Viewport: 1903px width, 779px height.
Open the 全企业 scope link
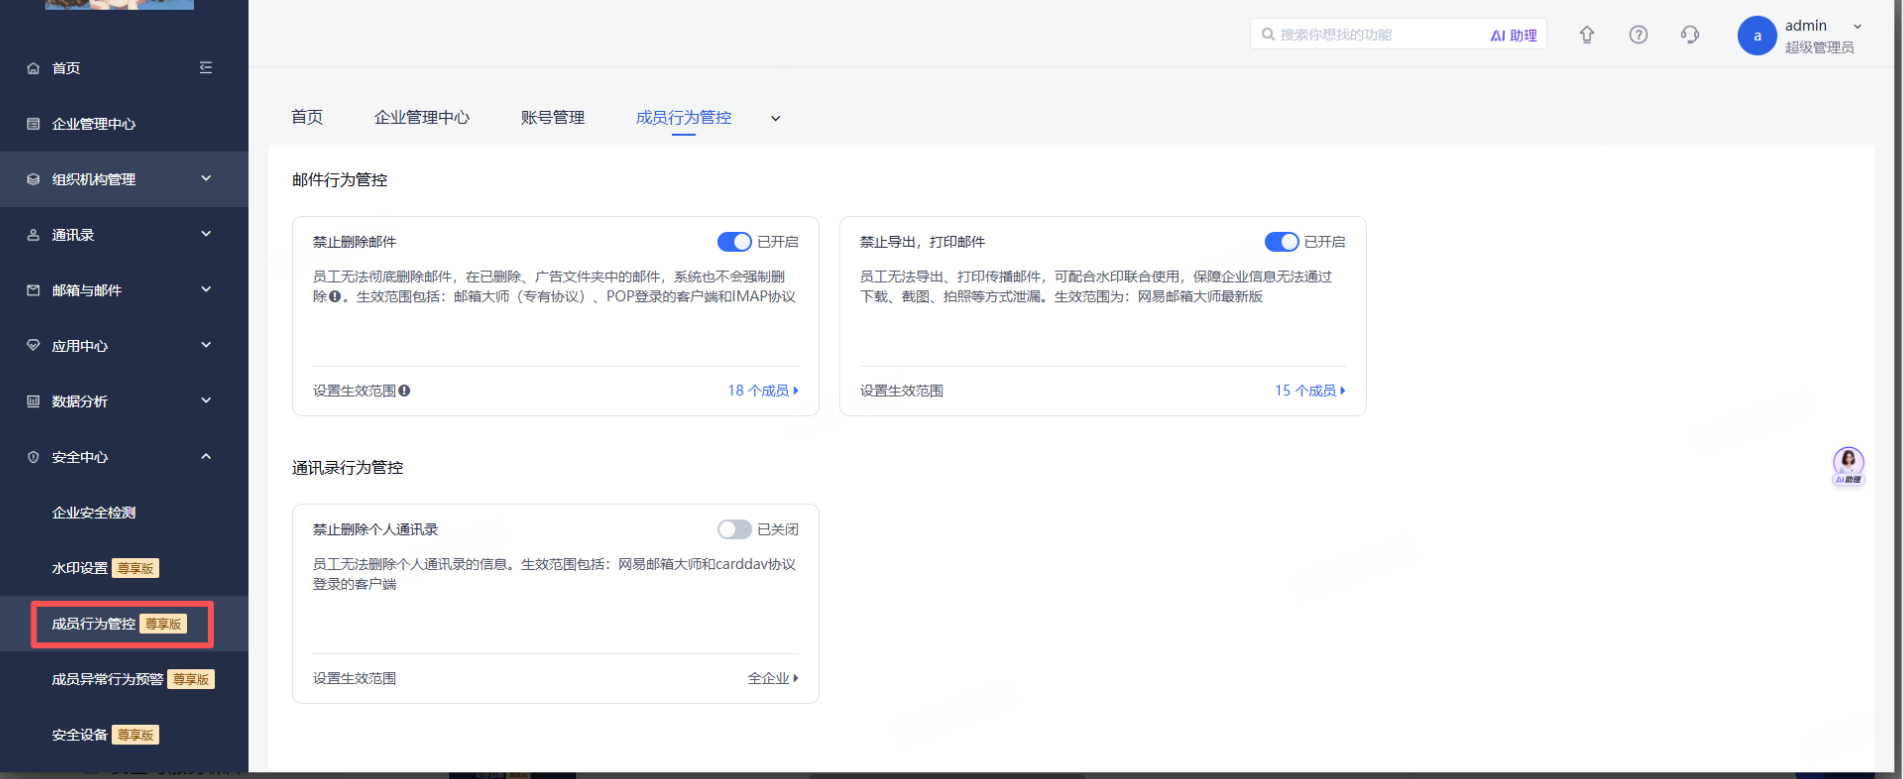pyautogui.click(x=773, y=678)
